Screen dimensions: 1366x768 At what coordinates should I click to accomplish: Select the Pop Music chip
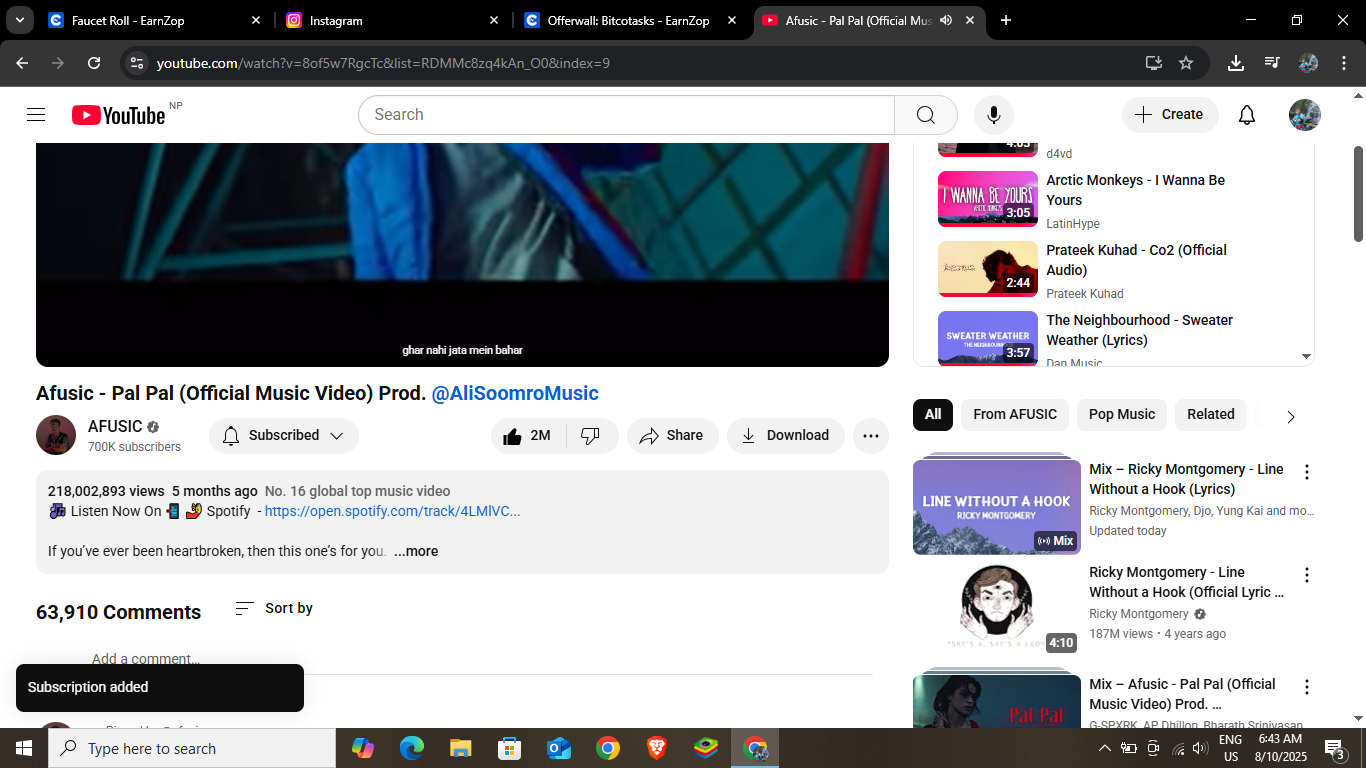pos(1122,414)
